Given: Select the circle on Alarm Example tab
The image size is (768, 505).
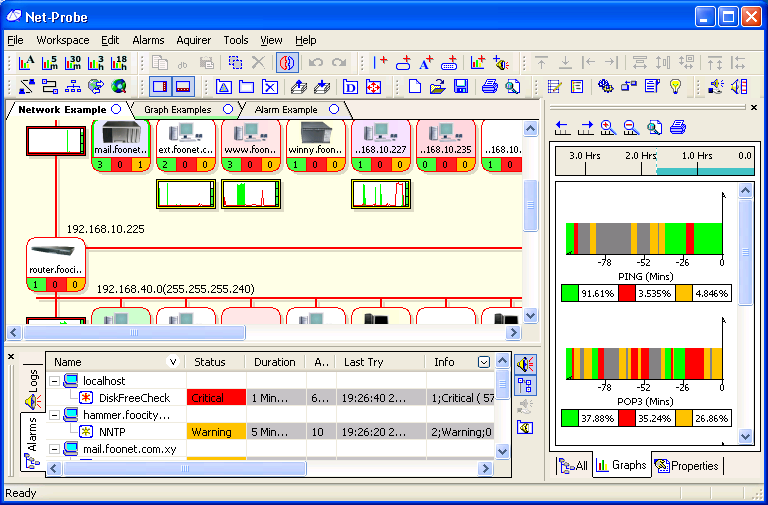Looking at the screenshot, I should [334, 109].
